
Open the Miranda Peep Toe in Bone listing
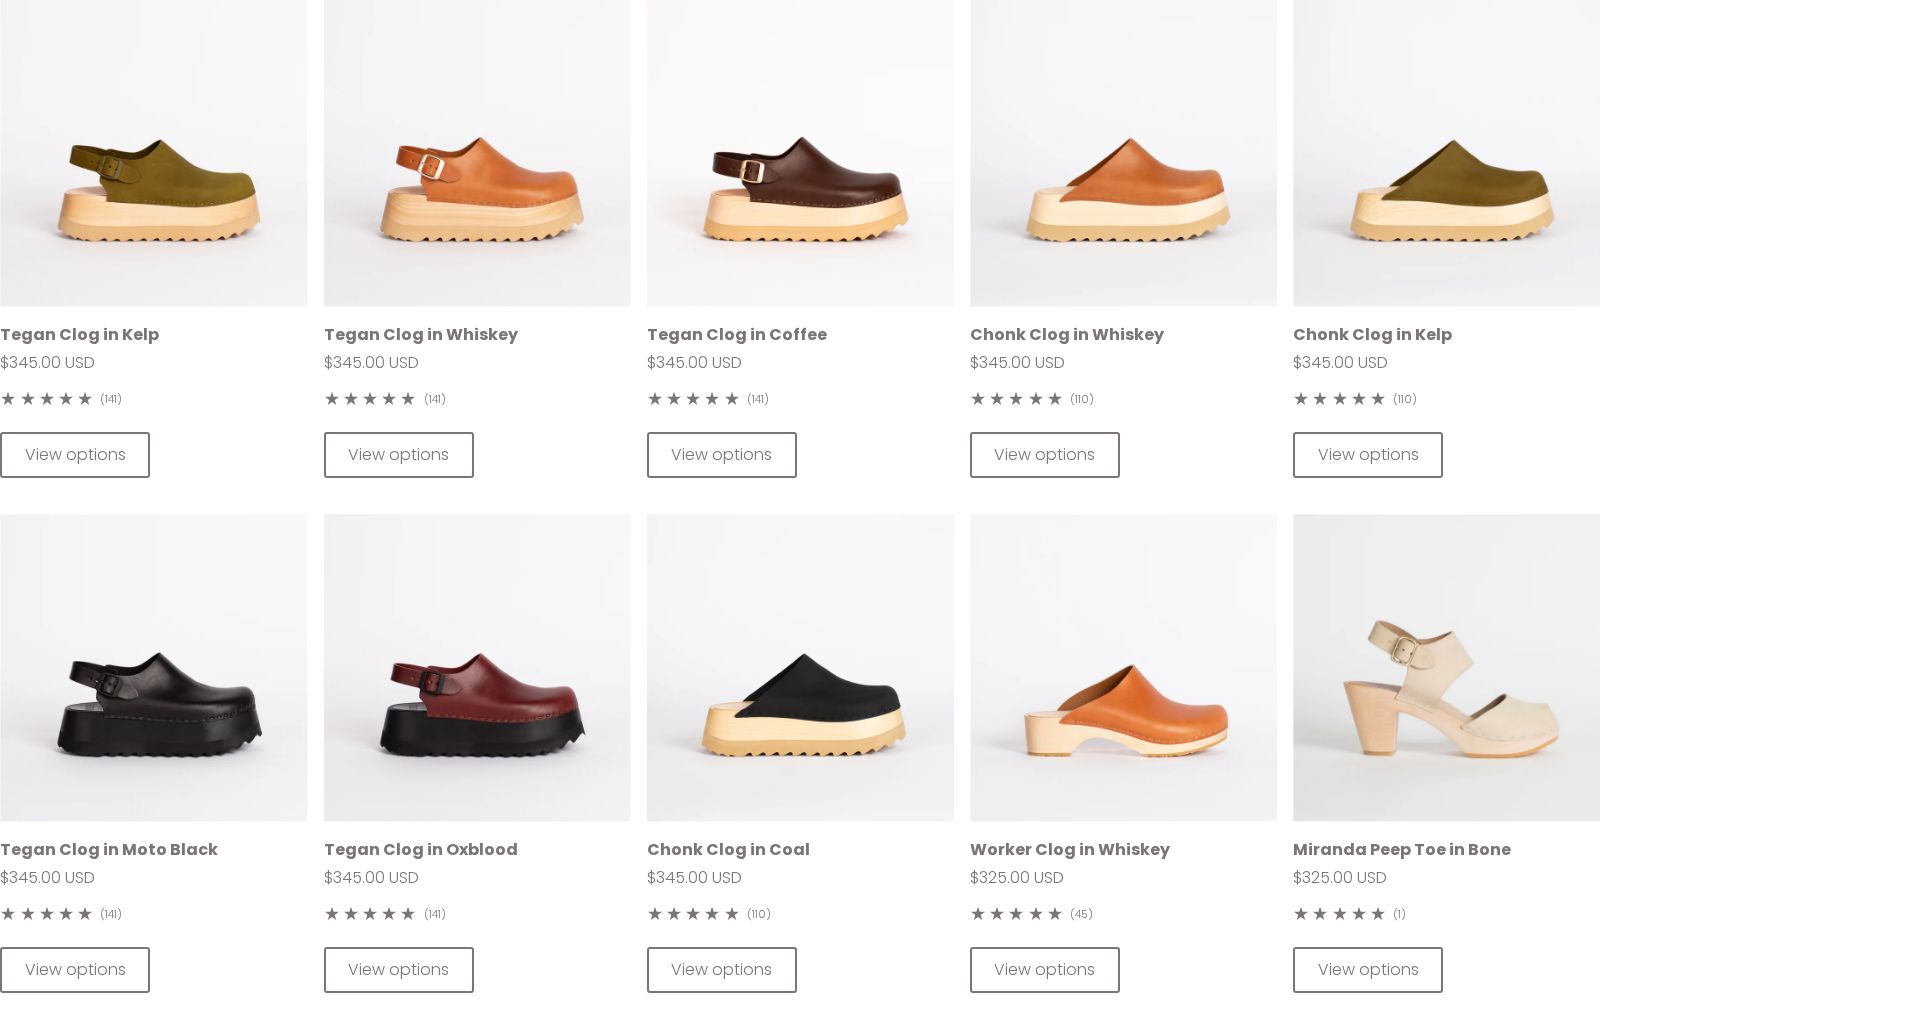[x=1402, y=849]
